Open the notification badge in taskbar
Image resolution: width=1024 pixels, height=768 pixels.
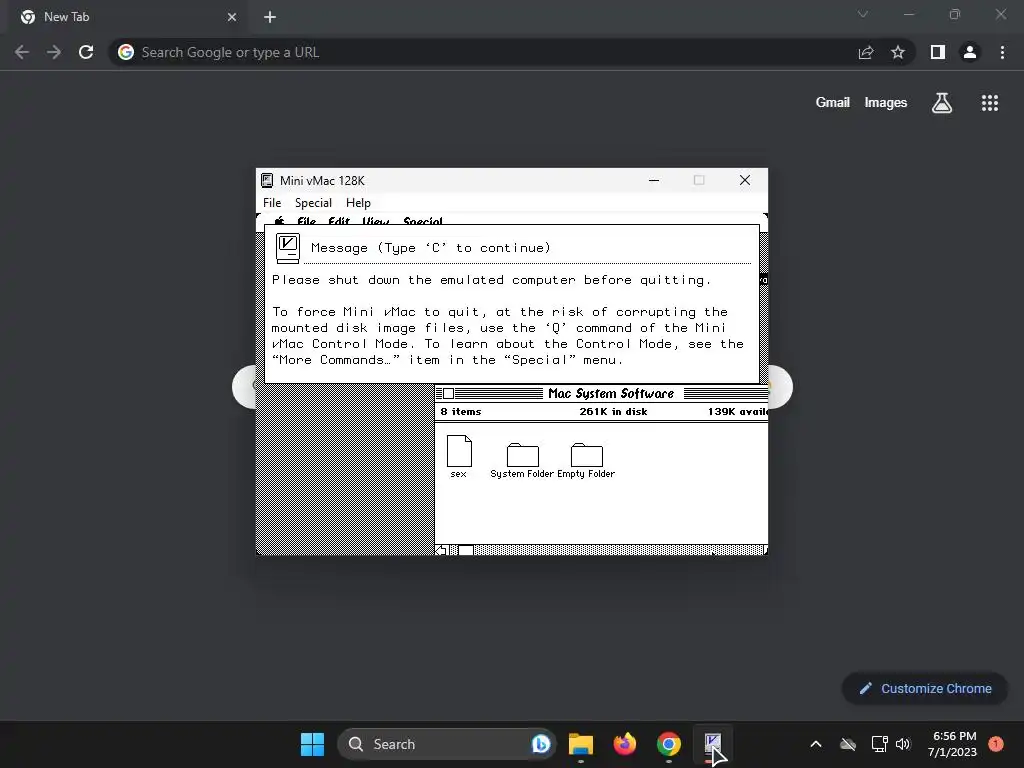tap(996, 743)
